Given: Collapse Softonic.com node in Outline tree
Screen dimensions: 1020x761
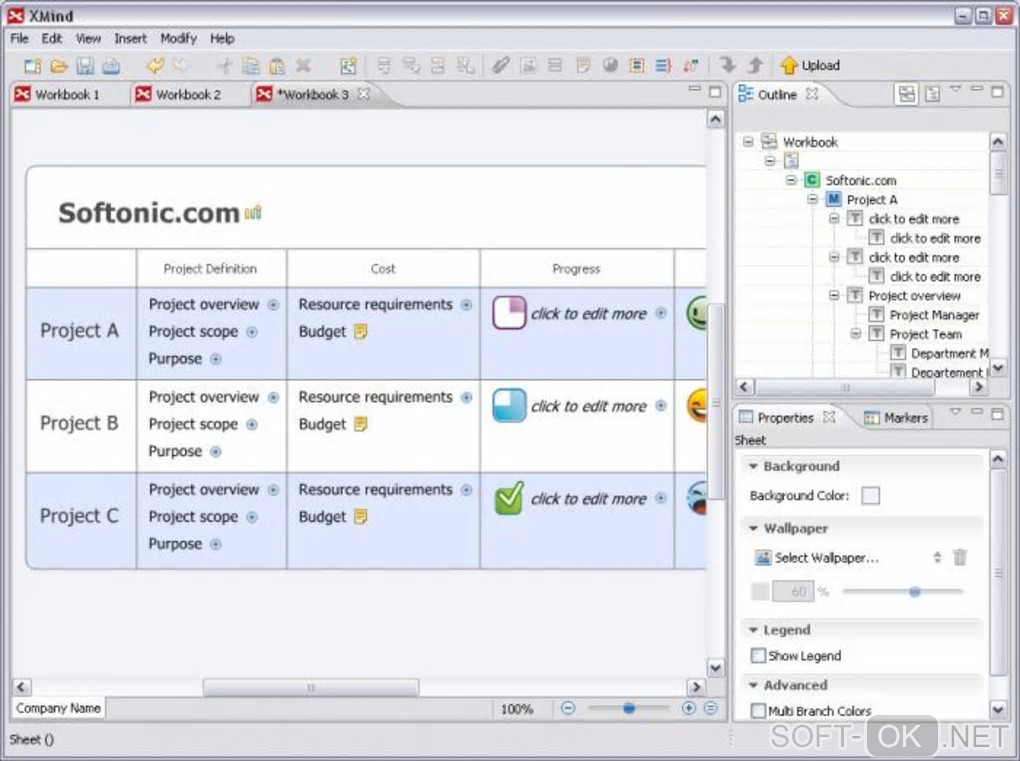Looking at the screenshot, I should coord(791,180).
